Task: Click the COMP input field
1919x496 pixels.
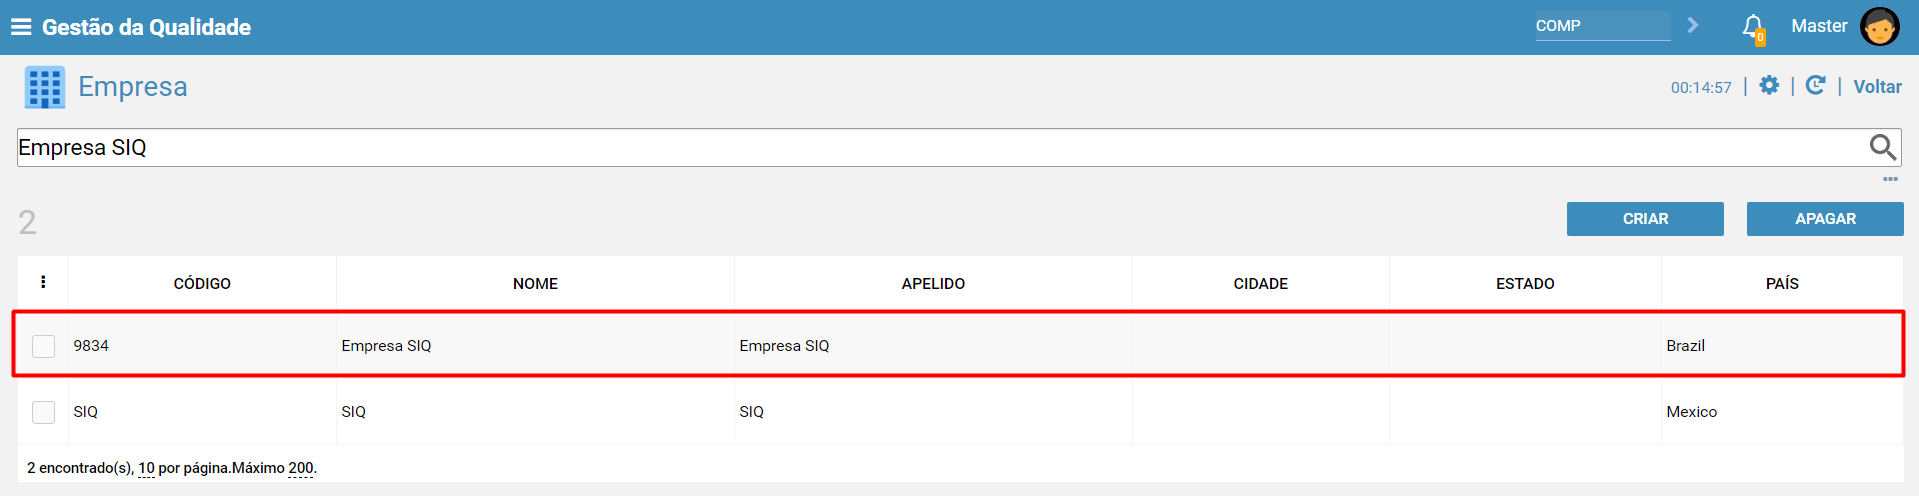Action: pos(1602,26)
